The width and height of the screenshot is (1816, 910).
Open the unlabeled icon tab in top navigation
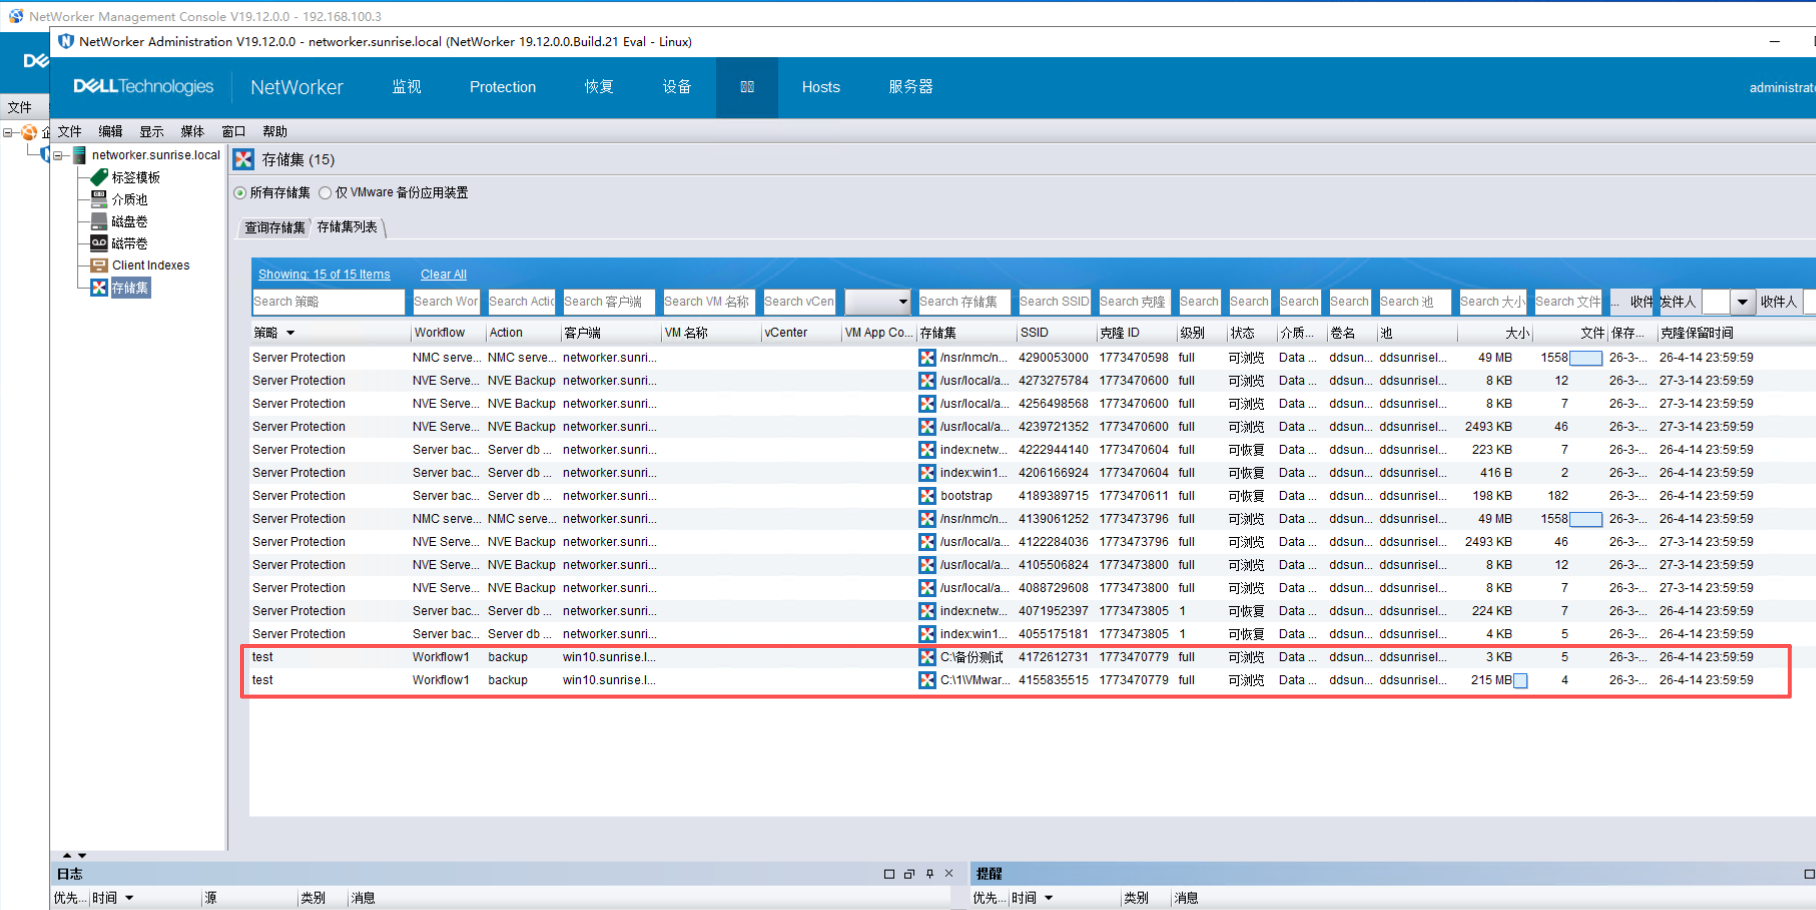pos(747,87)
